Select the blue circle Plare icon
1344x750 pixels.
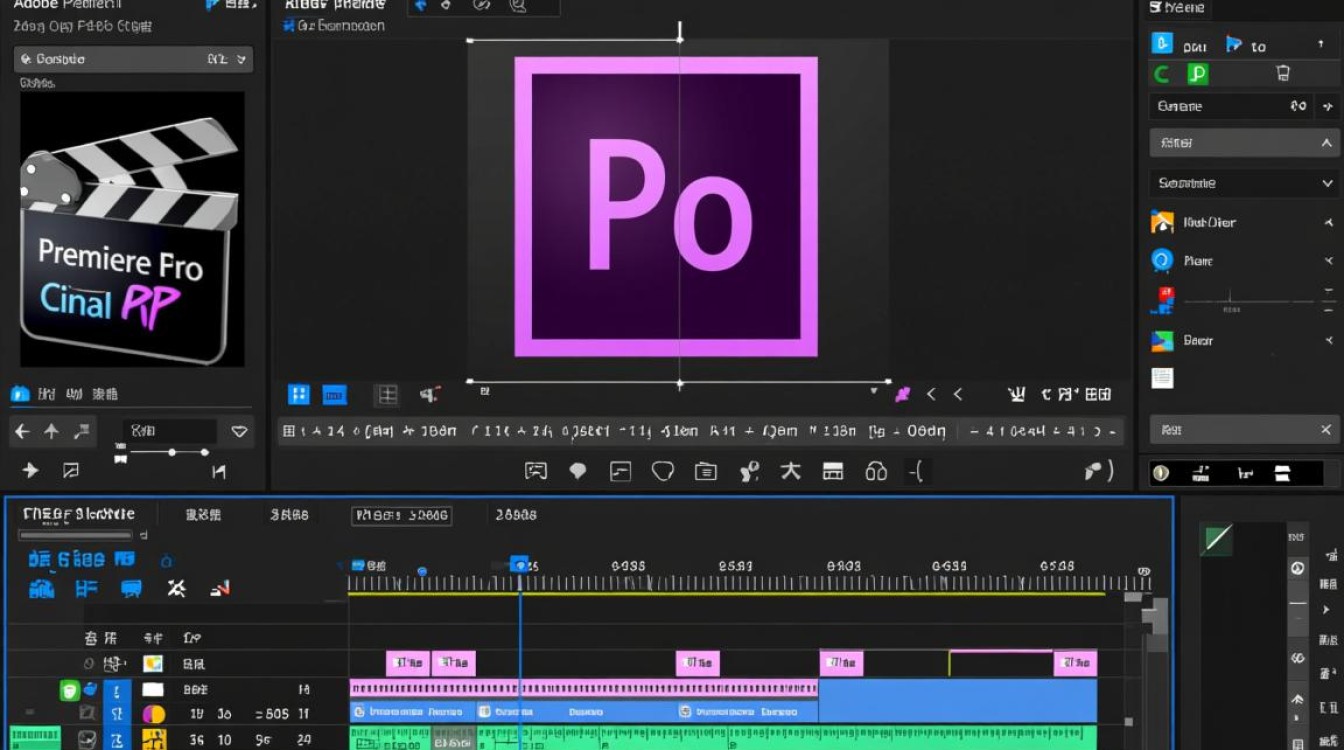[1162, 261]
